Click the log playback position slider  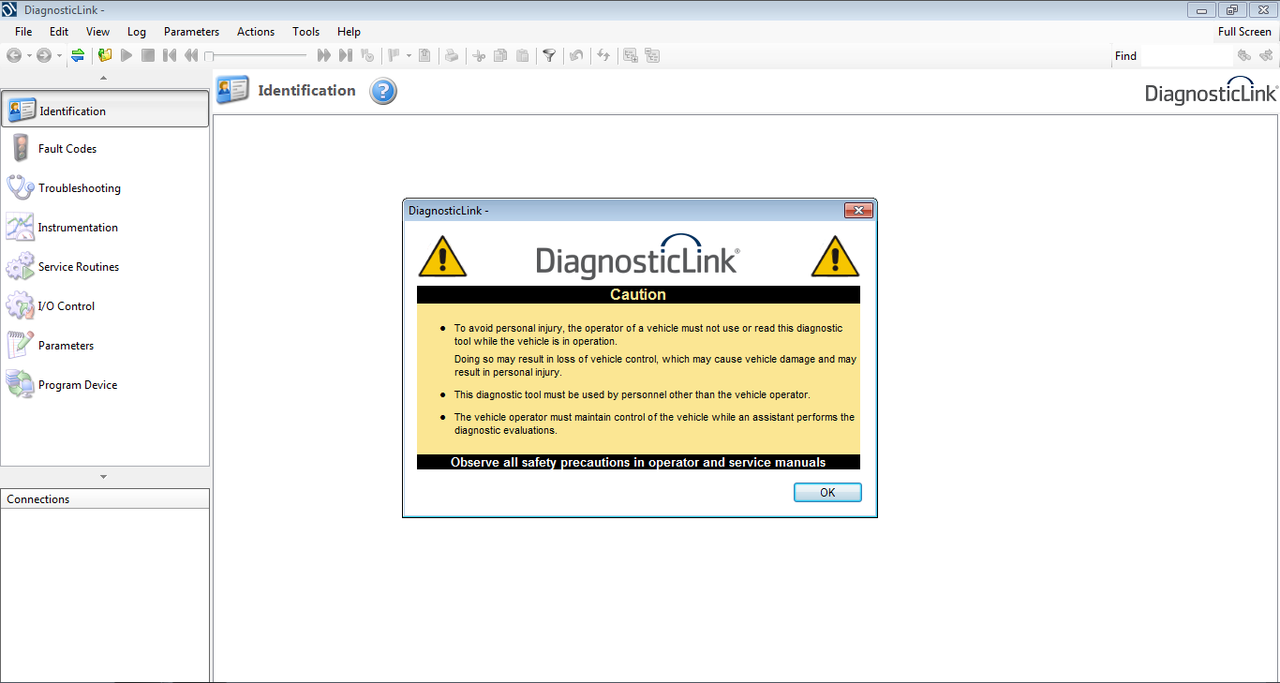point(256,56)
